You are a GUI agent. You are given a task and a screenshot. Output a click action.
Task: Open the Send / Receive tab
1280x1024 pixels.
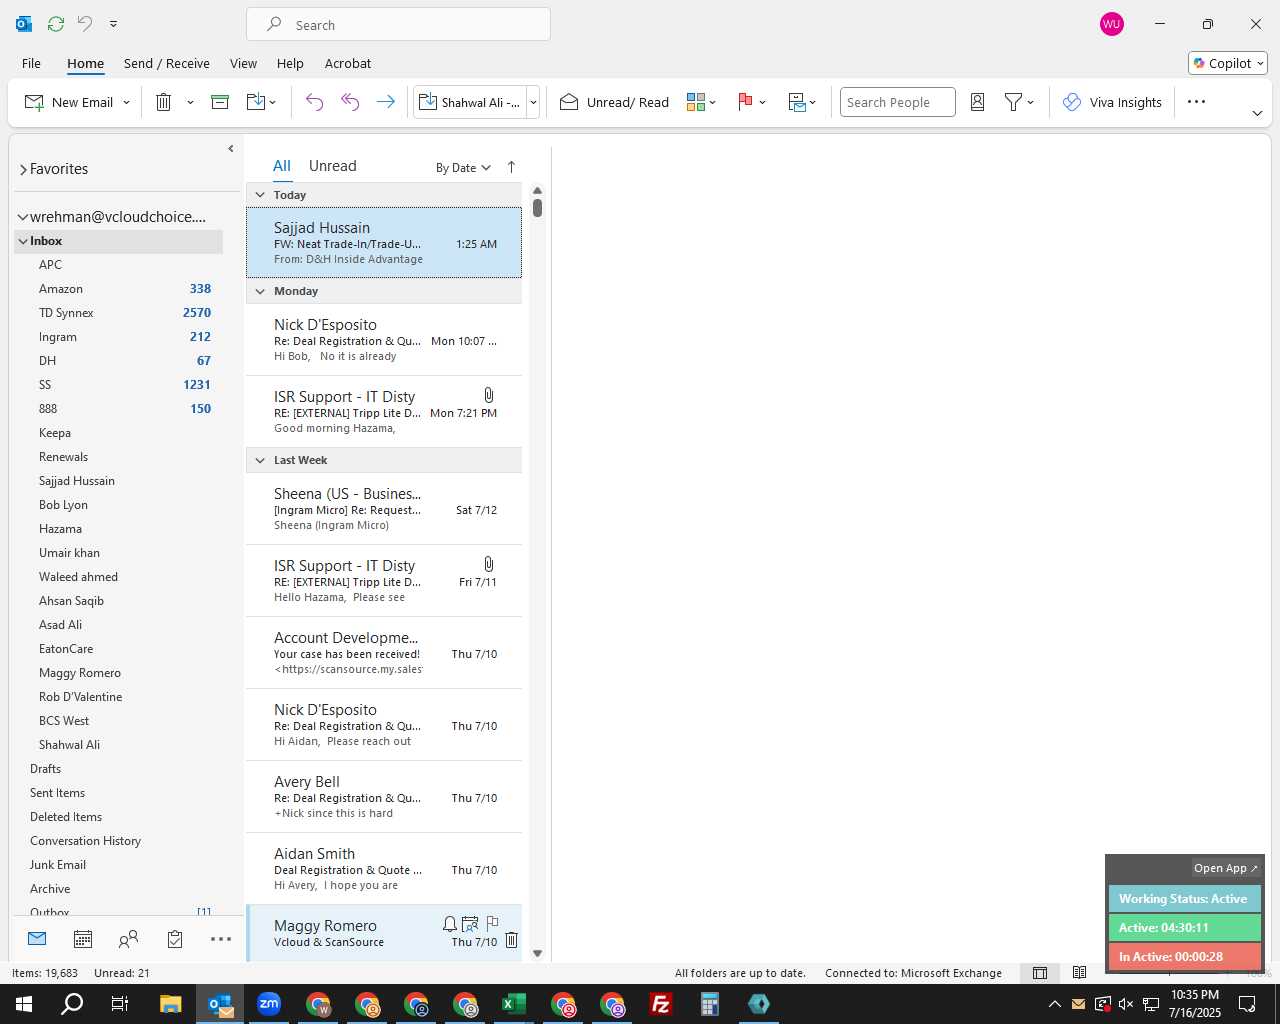click(166, 63)
